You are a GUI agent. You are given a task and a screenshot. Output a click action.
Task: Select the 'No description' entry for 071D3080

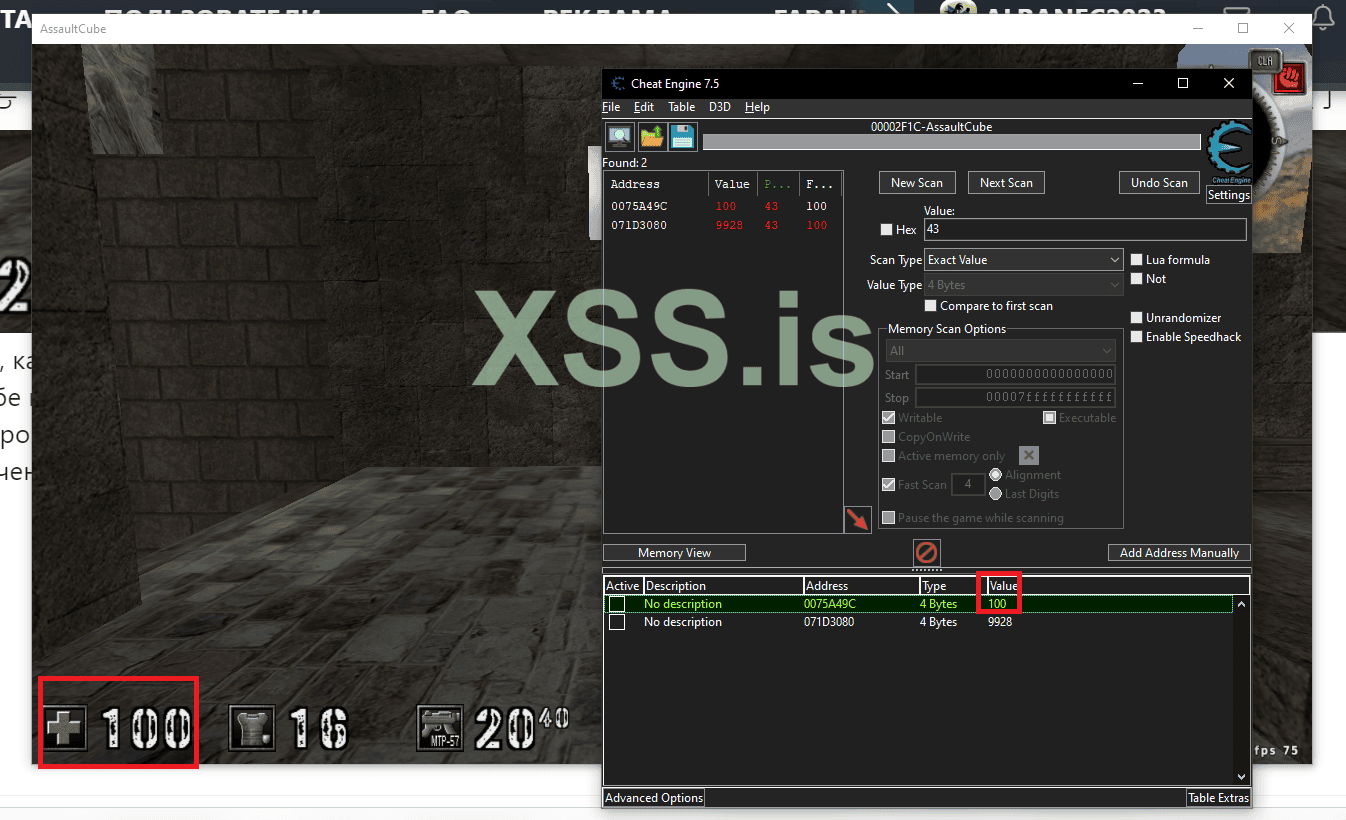(x=683, y=622)
